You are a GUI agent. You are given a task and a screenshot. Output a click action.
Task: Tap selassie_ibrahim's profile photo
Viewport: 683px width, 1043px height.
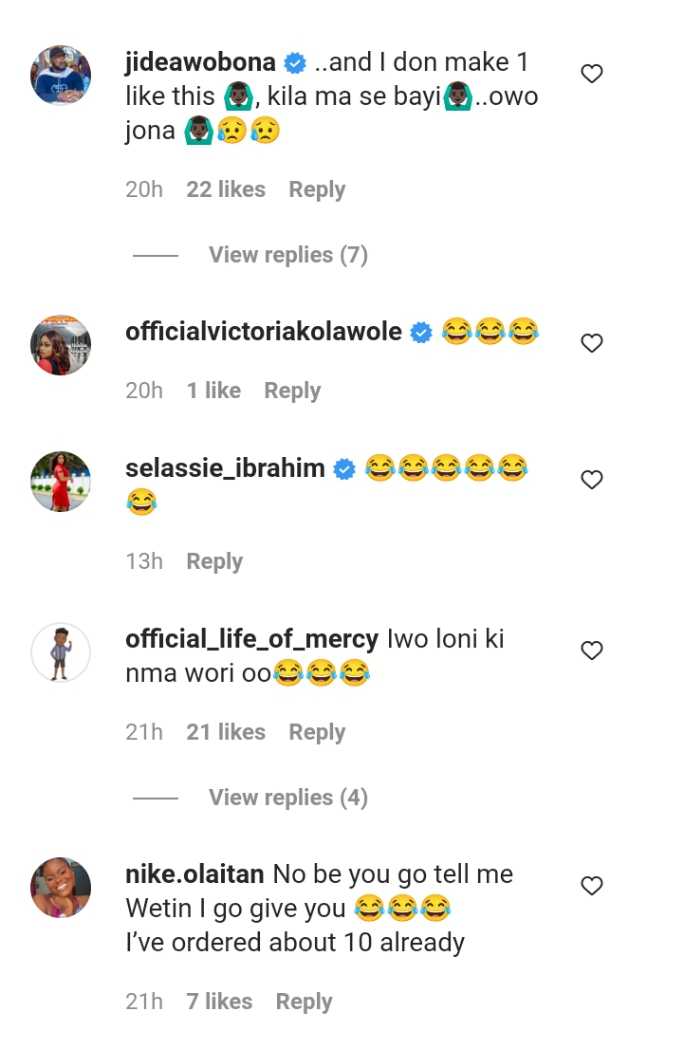(x=61, y=481)
